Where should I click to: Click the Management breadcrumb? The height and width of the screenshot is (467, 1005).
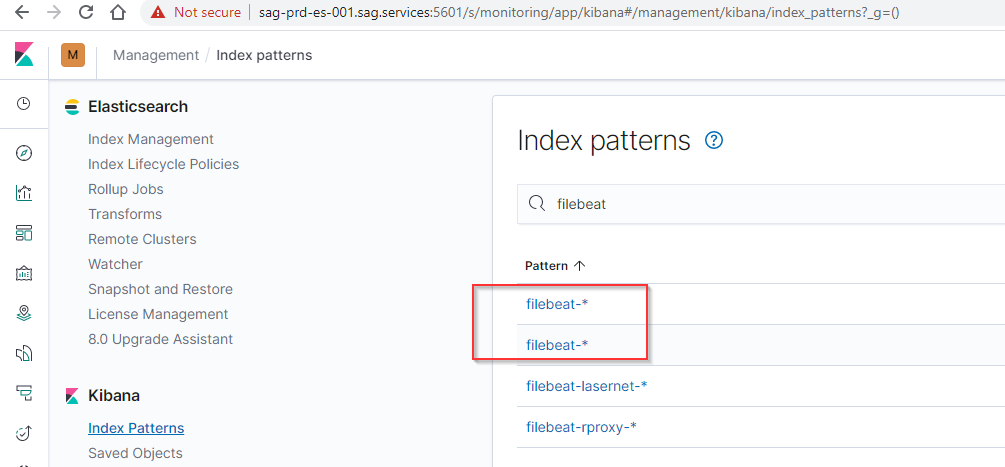[x=156, y=55]
